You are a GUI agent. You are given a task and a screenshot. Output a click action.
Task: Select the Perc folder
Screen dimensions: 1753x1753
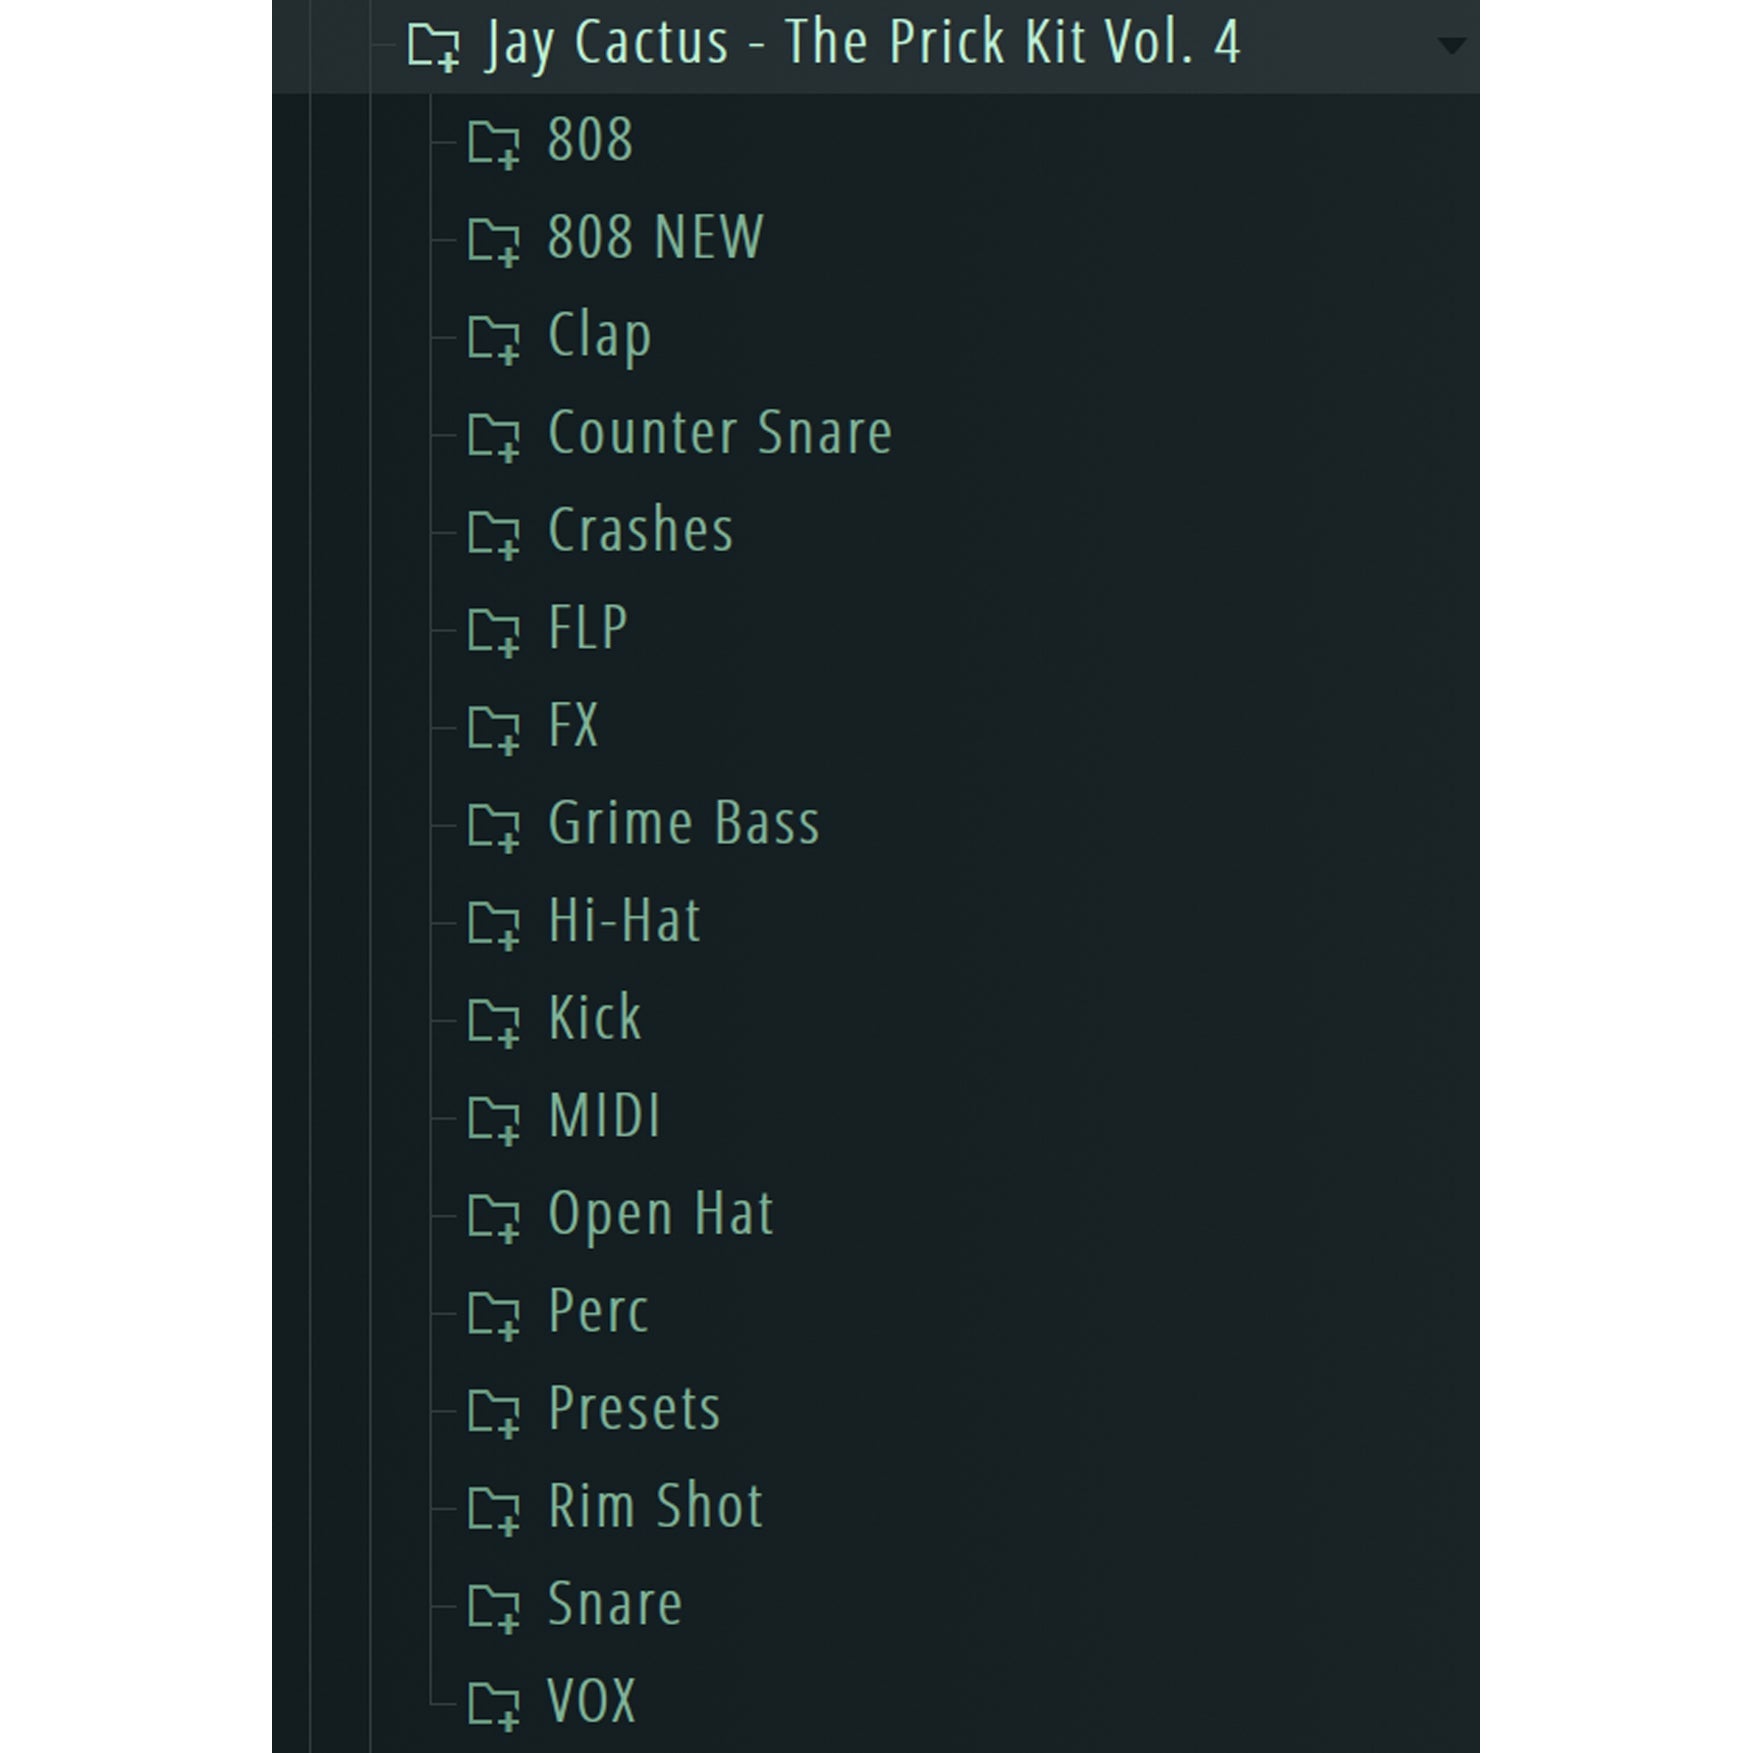coord(598,1312)
